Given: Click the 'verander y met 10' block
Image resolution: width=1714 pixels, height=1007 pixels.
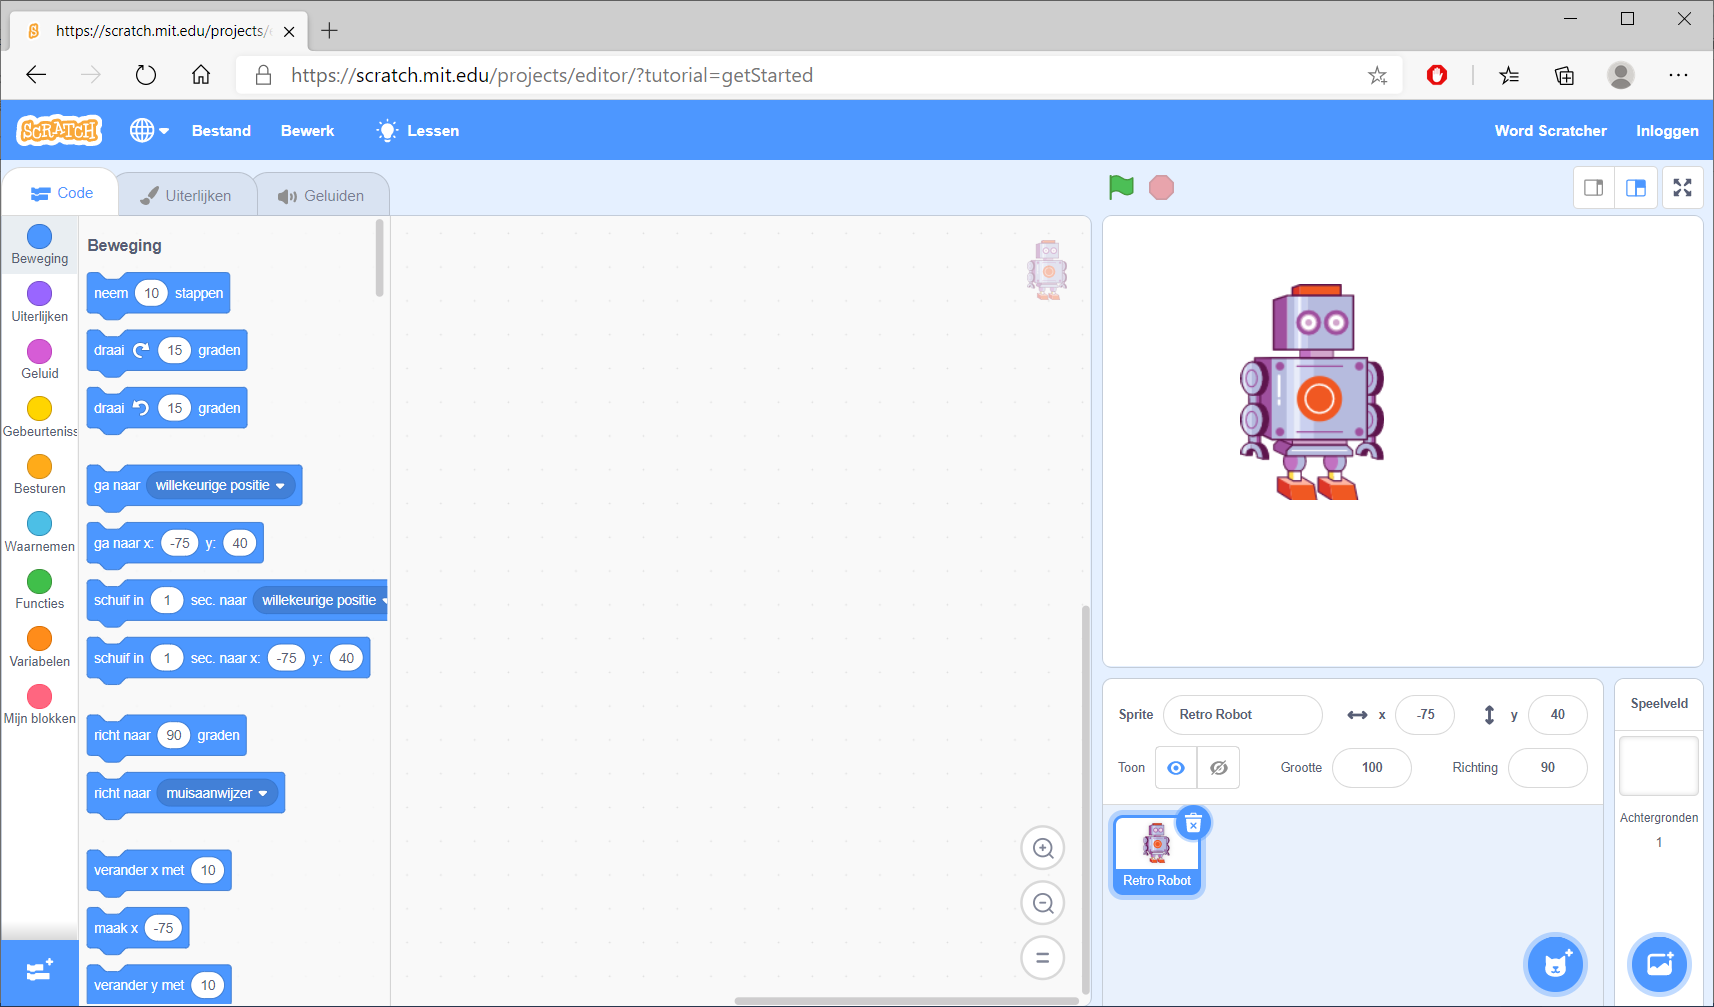Looking at the screenshot, I should [159, 985].
